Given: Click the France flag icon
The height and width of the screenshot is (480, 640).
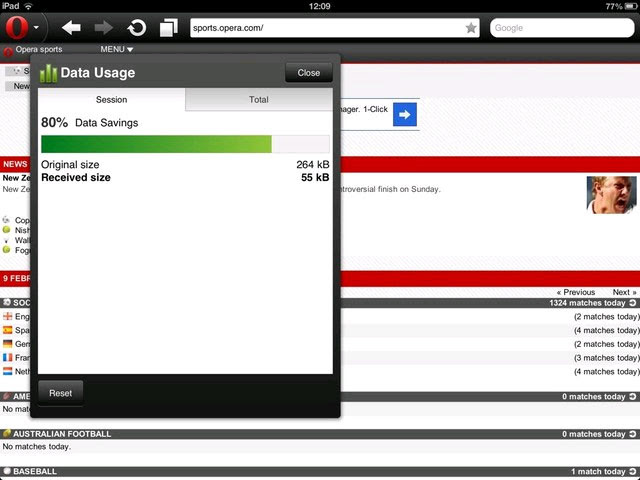Looking at the screenshot, I should click(7, 357).
